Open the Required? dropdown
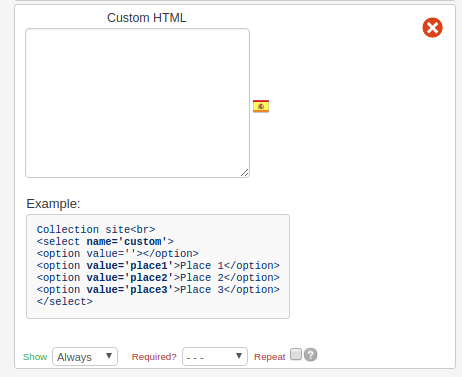The width and height of the screenshot is (462, 377). tap(215, 357)
